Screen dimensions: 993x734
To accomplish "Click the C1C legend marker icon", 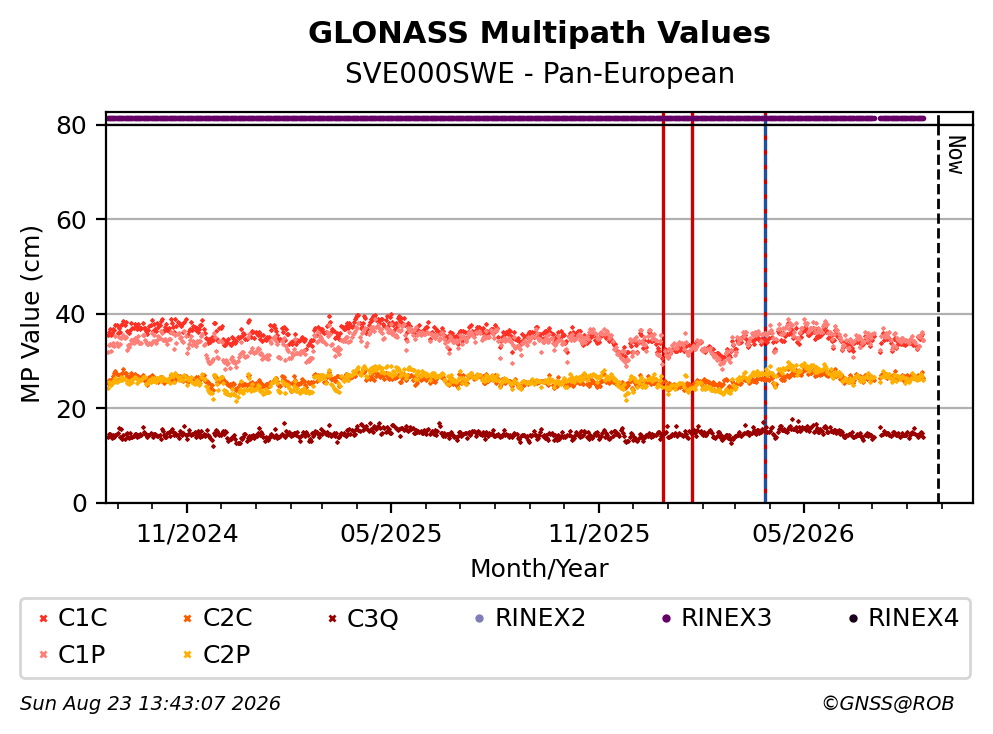I will click(43, 619).
